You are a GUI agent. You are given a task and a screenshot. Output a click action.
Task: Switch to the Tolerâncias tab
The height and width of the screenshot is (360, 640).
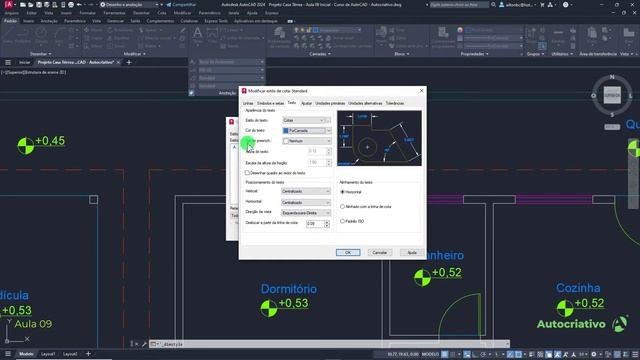coord(395,103)
